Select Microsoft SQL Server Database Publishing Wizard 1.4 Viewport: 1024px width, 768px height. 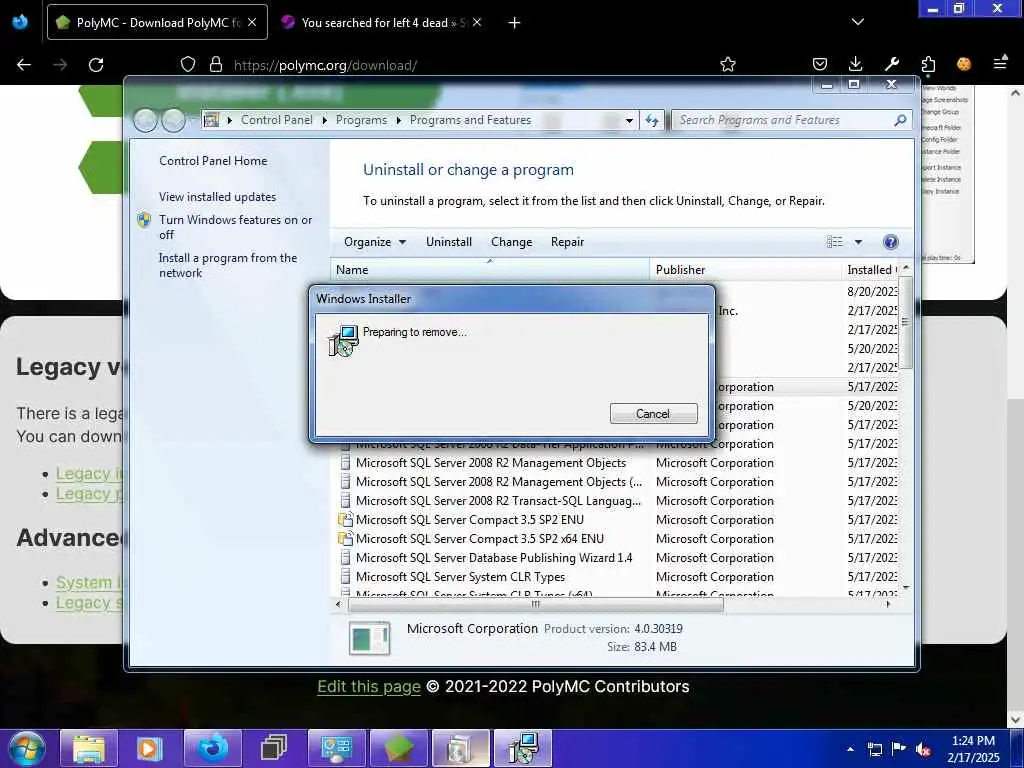pyautogui.click(x=494, y=558)
